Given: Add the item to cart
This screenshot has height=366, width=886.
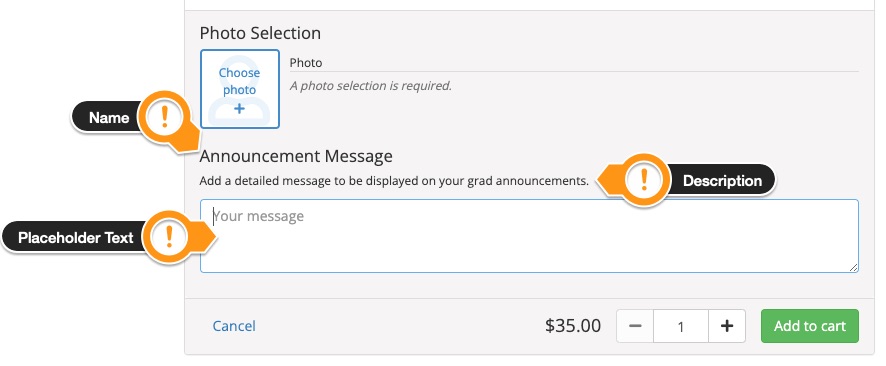Looking at the screenshot, I should 810,326.
